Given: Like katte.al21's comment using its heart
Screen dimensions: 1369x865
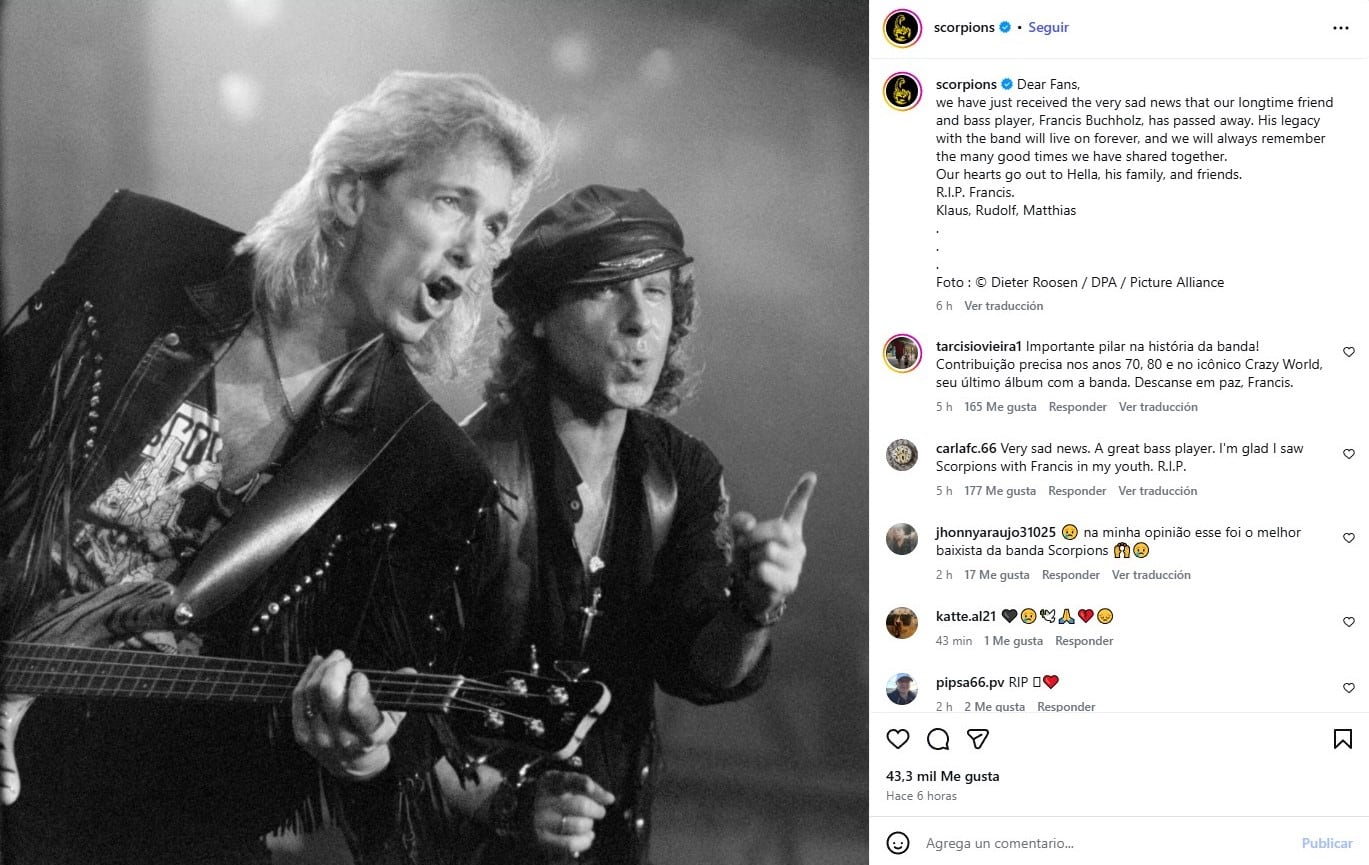Looking at the screenshot, I should click(1348, 621).
